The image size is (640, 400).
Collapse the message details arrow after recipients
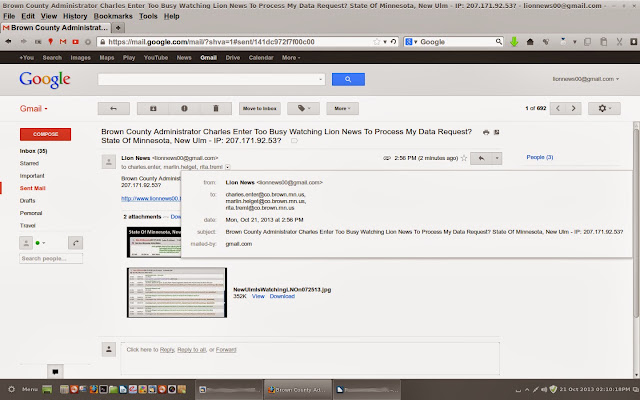pos(228,167)
